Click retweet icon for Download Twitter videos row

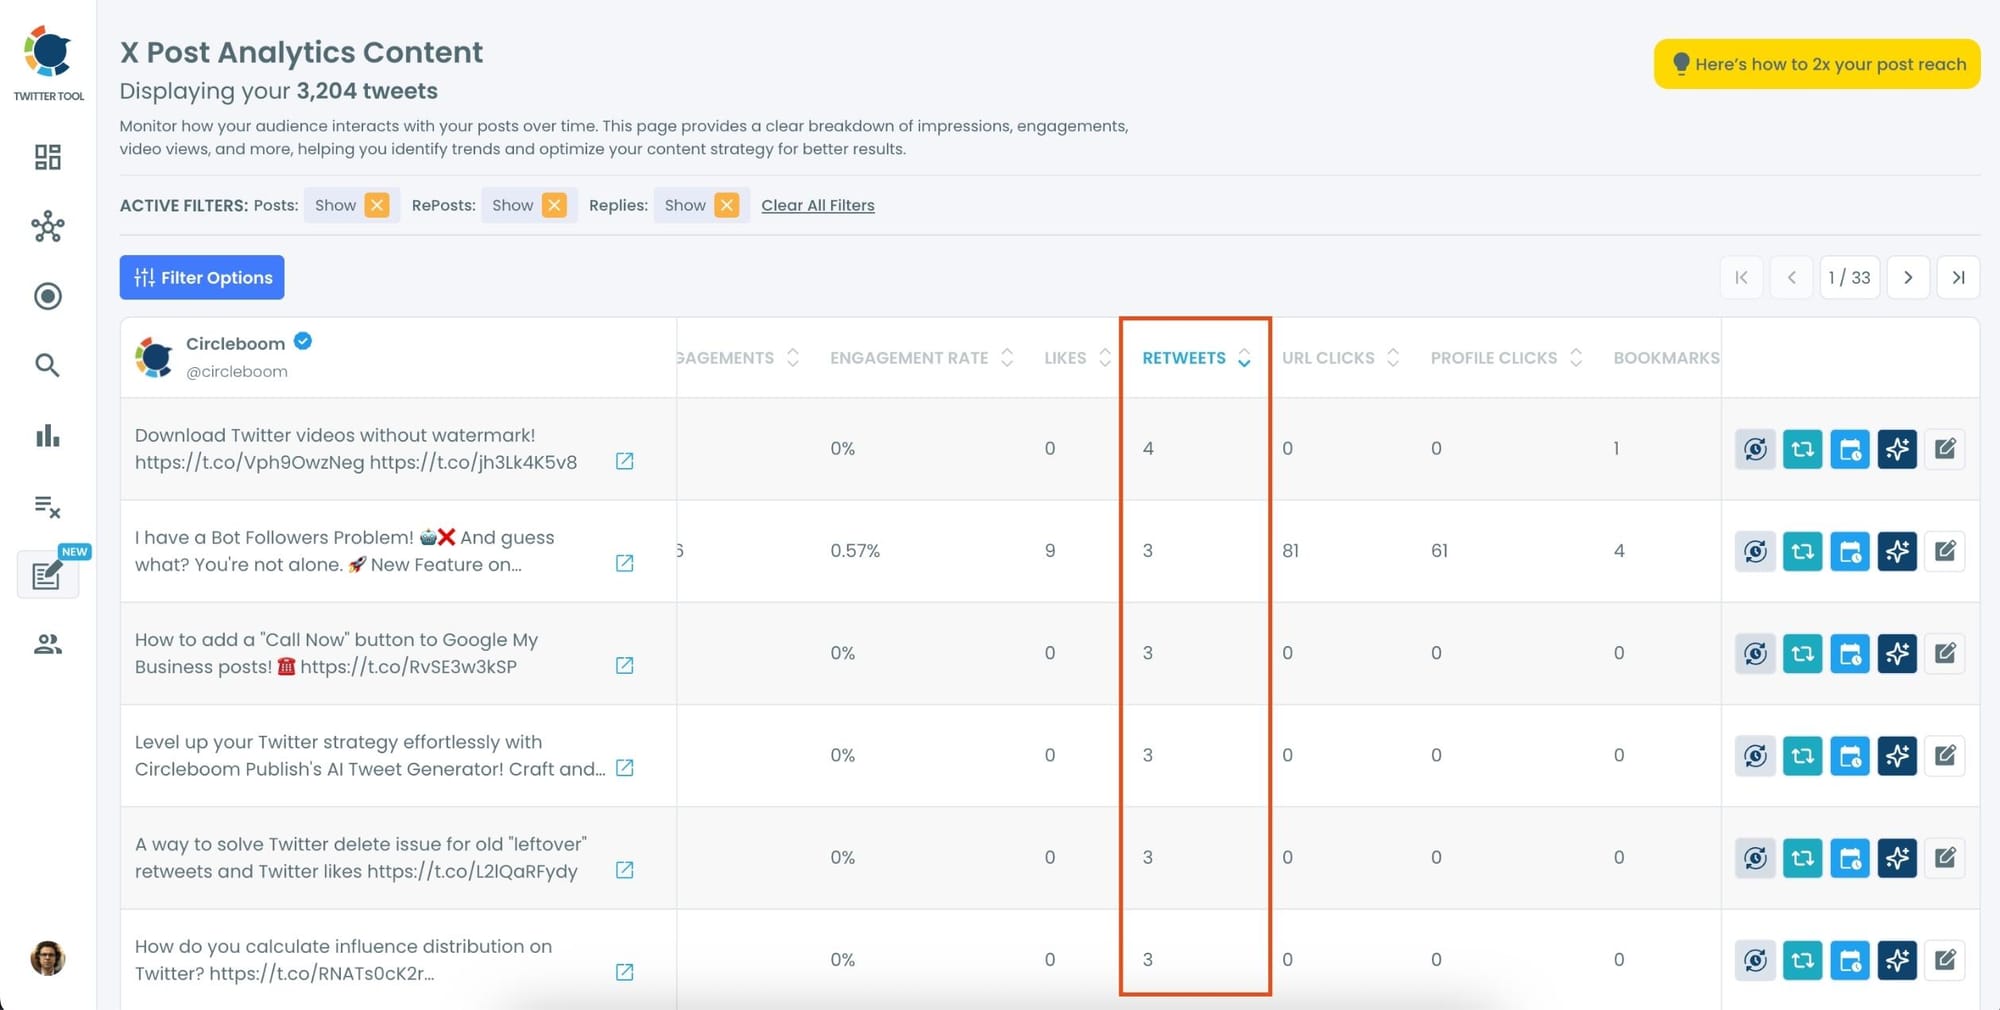1802,449
